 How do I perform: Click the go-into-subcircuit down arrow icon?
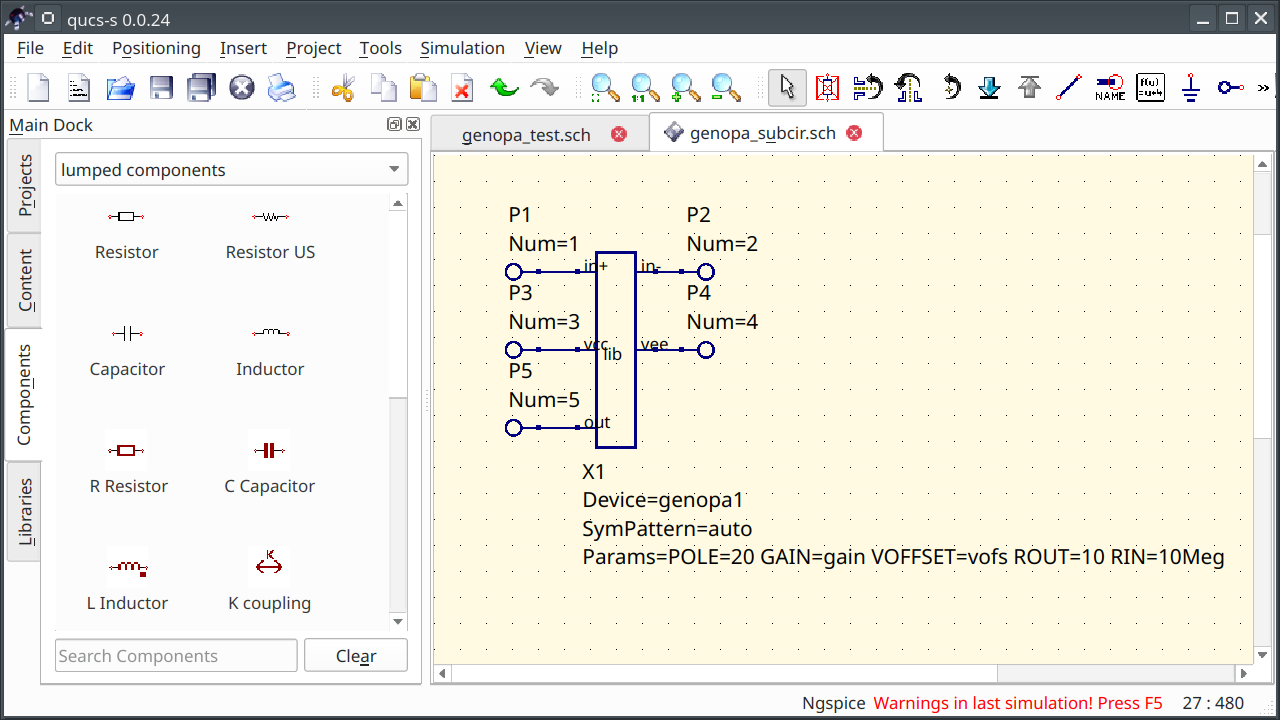[990, 87]
